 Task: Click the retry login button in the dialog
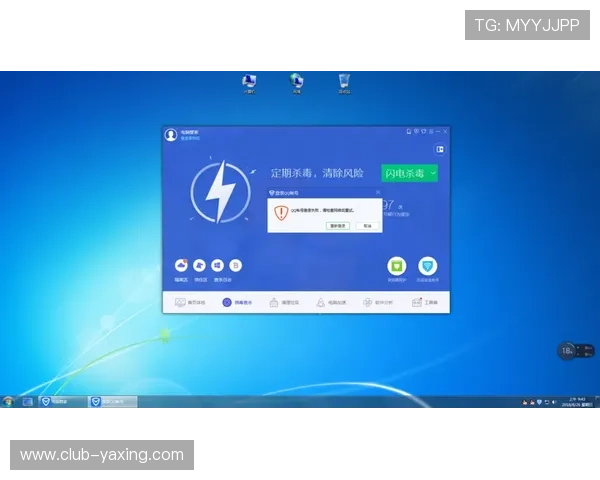pos(338,226)
